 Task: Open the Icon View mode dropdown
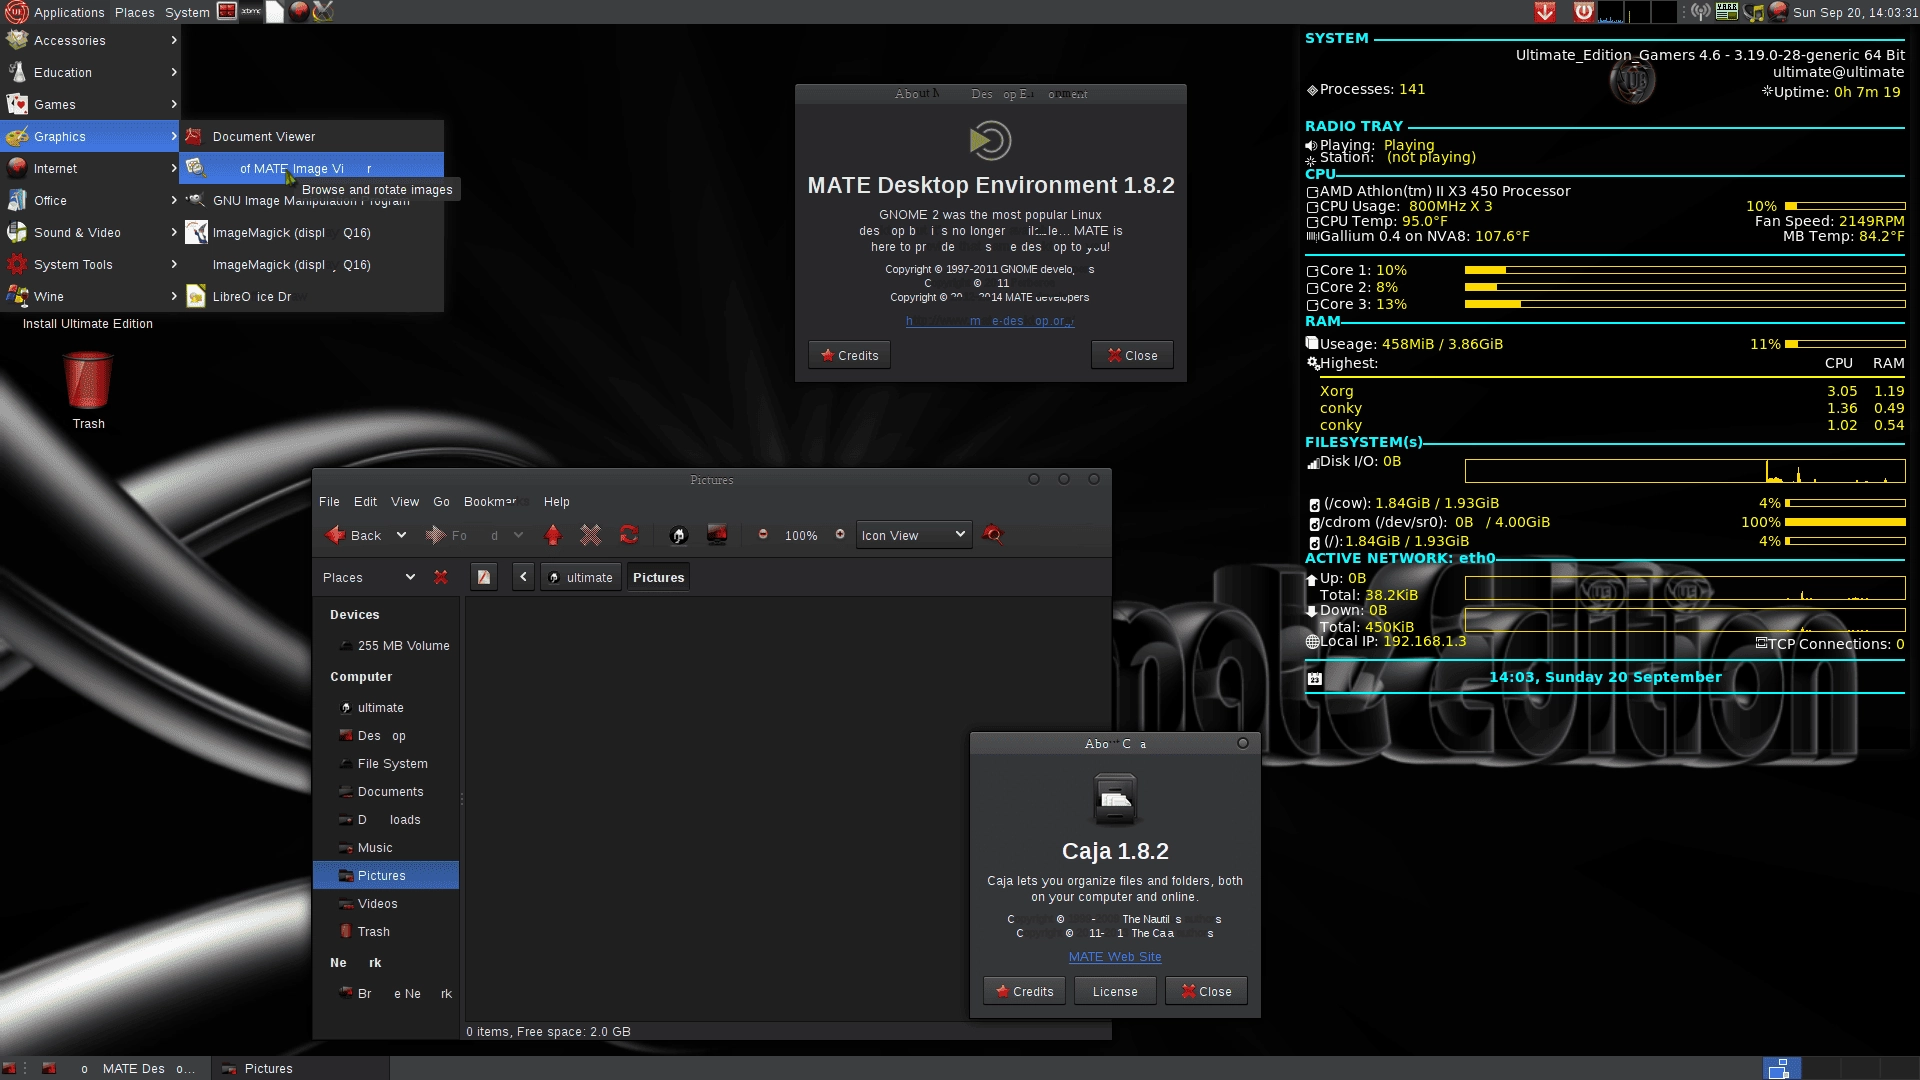click(914, 535)
